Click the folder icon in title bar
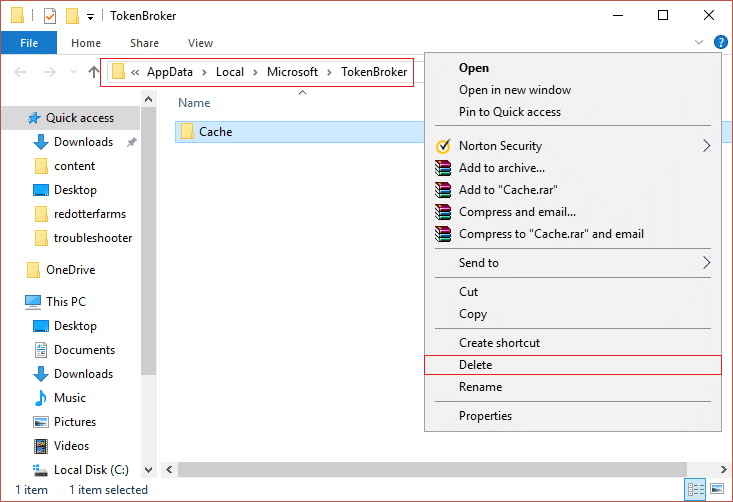 tap(17, 16)
